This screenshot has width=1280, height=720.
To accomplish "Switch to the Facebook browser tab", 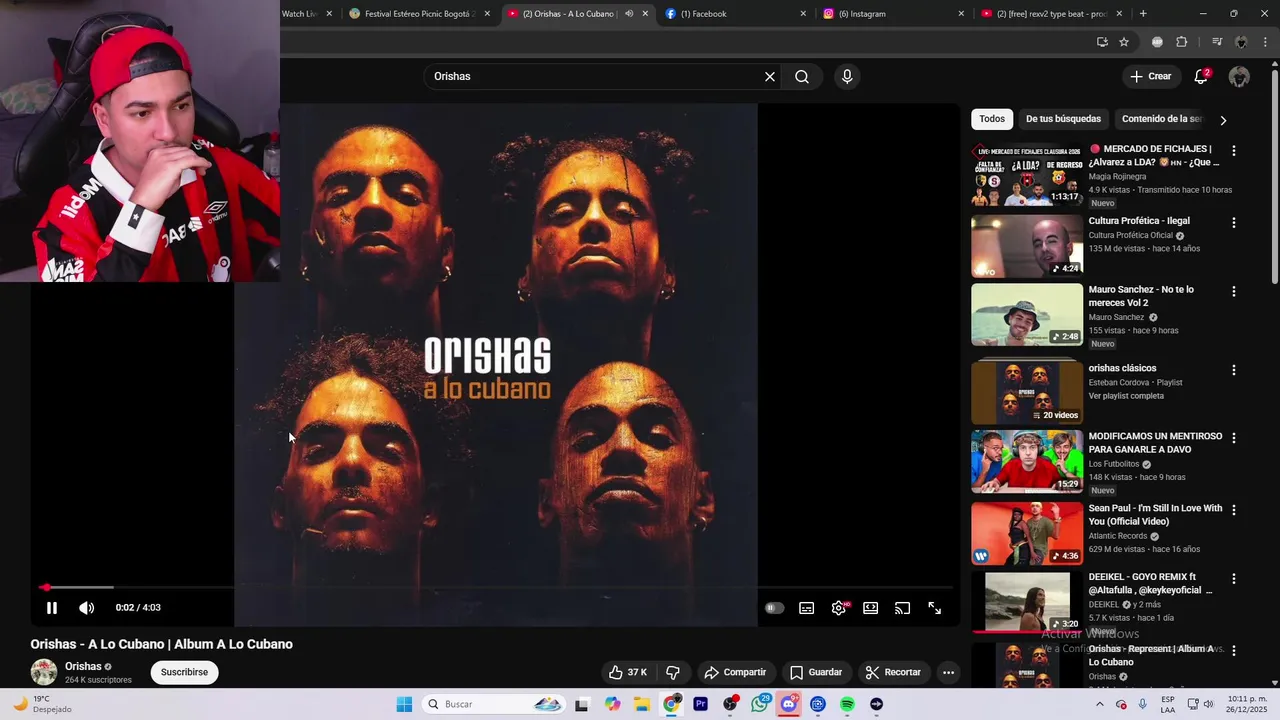I will 735,14.
